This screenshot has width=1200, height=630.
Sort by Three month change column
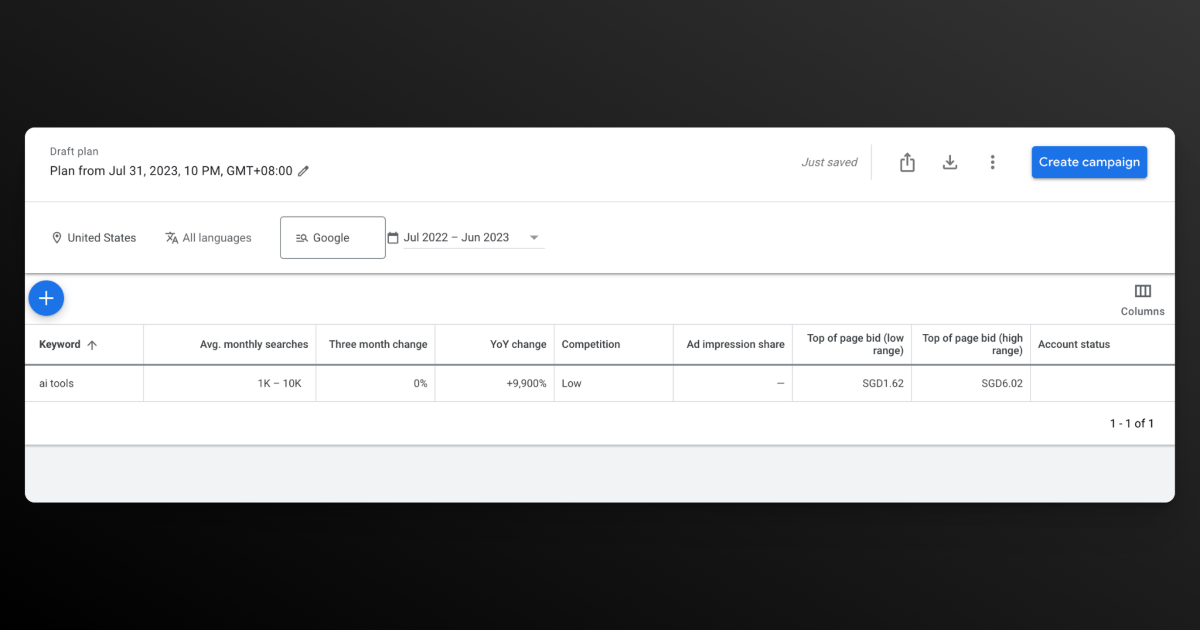tap(378, 345)
